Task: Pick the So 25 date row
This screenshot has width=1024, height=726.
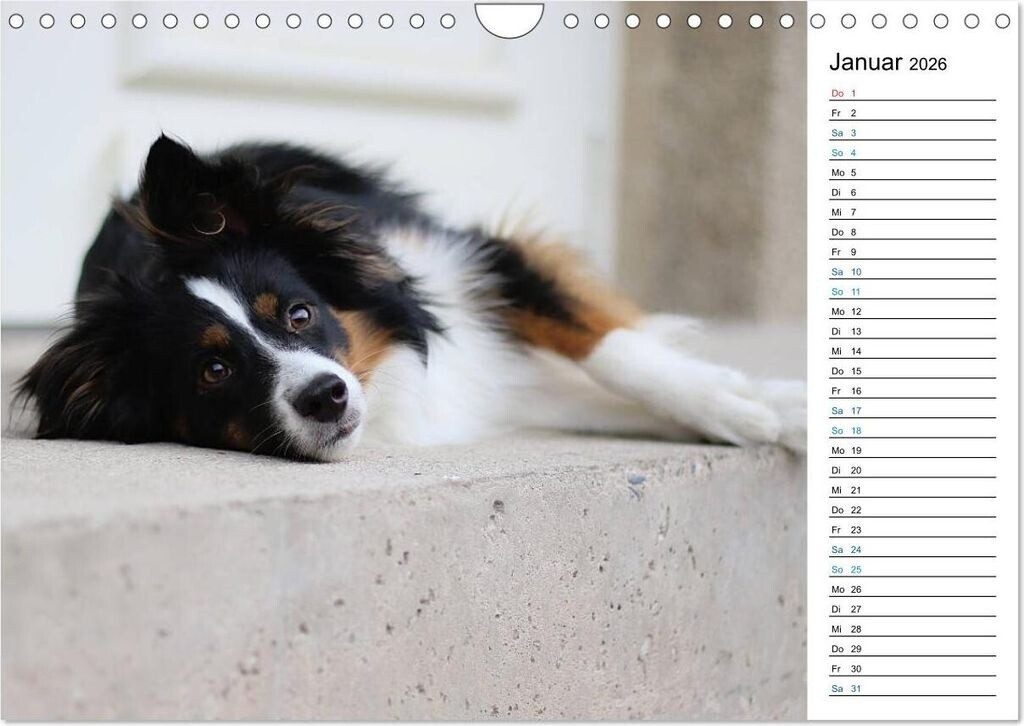Action: (x=911, y=569)
